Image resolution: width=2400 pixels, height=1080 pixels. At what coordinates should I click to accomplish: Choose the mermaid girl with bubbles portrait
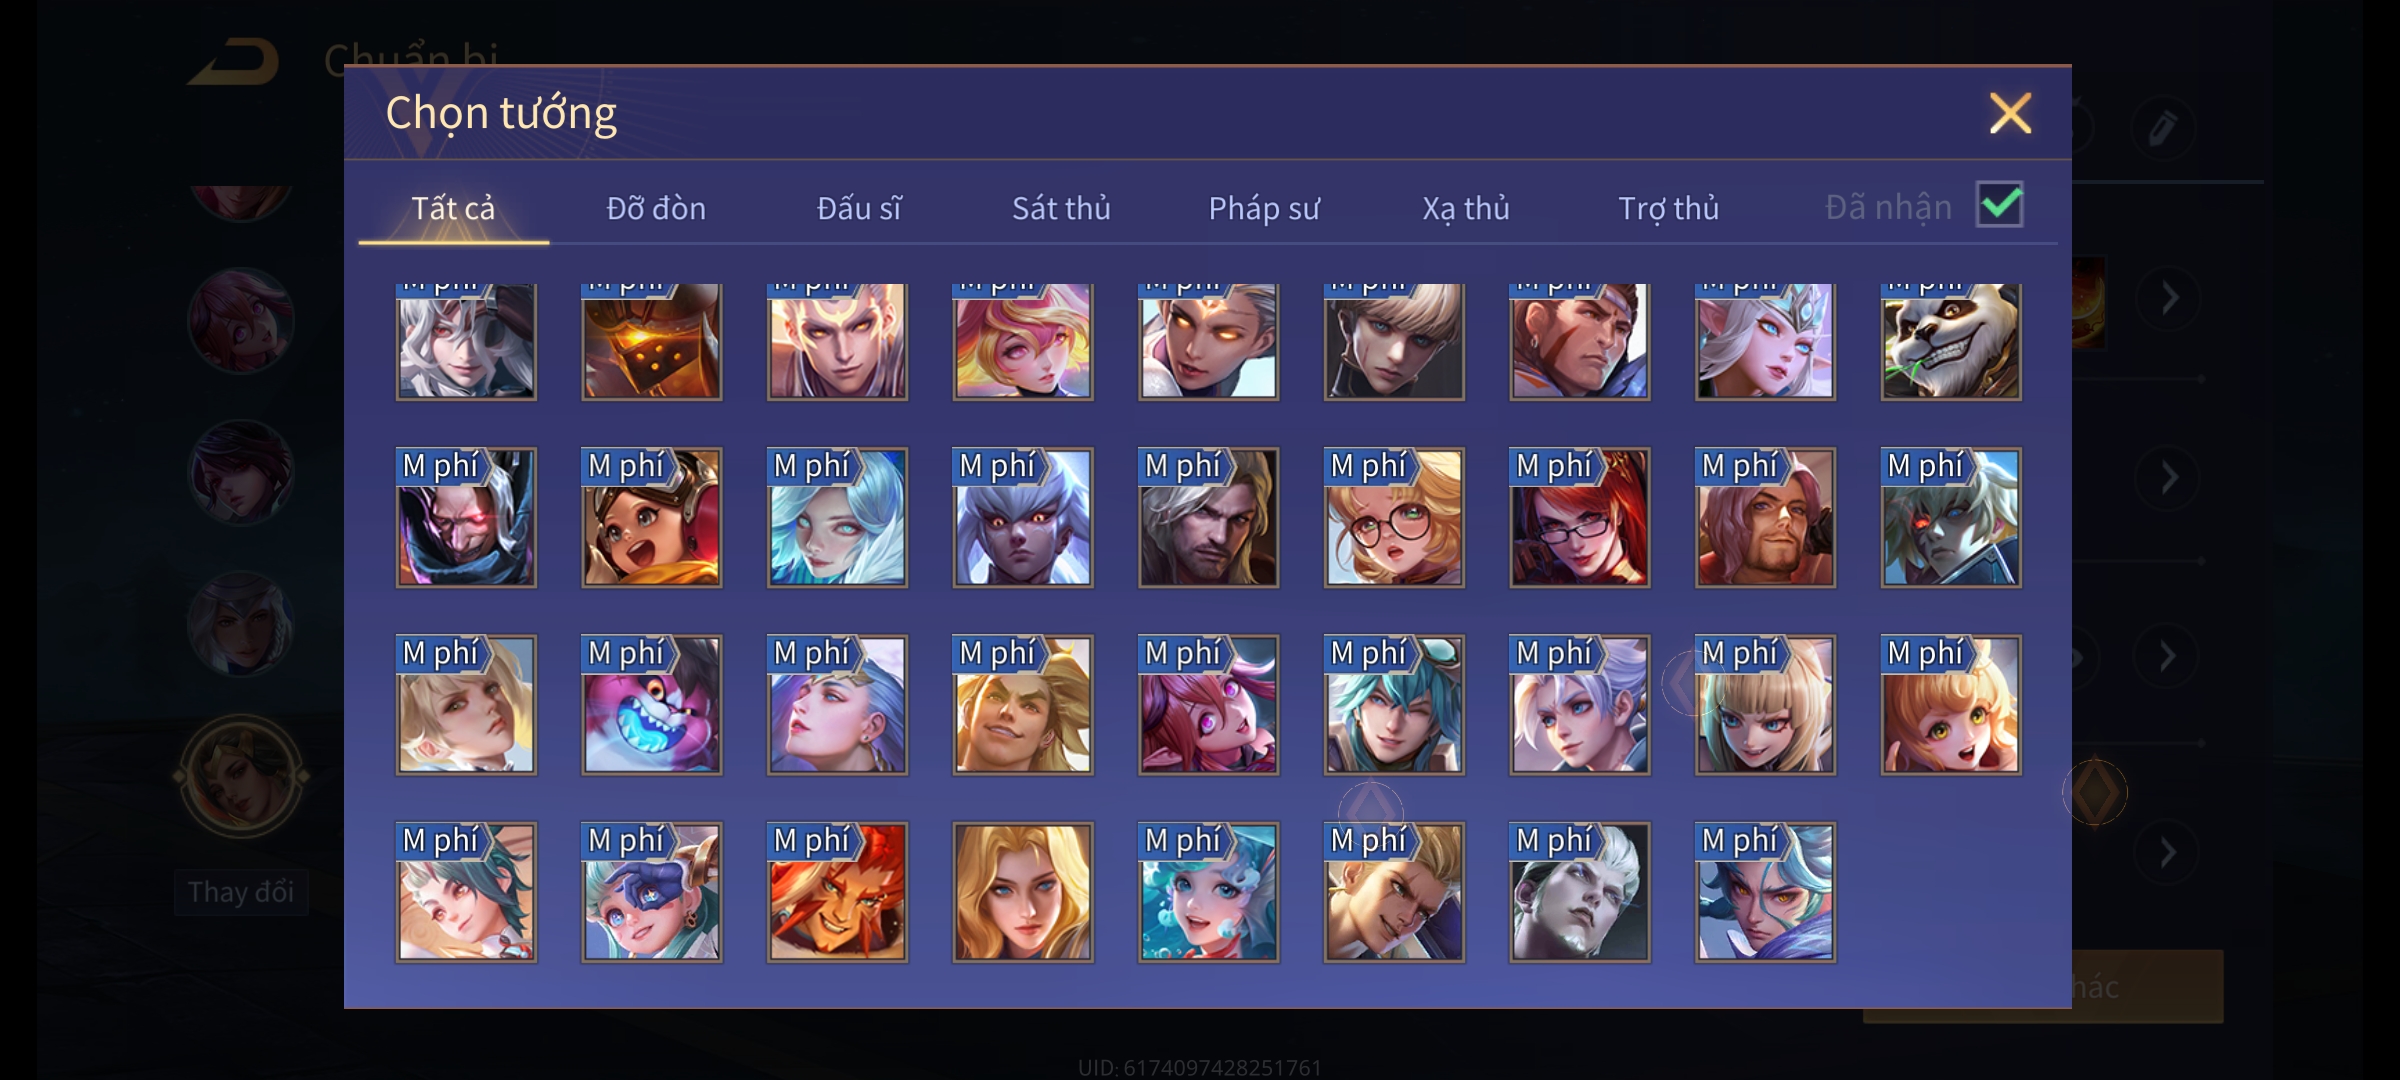click(x=1208, y=892)
